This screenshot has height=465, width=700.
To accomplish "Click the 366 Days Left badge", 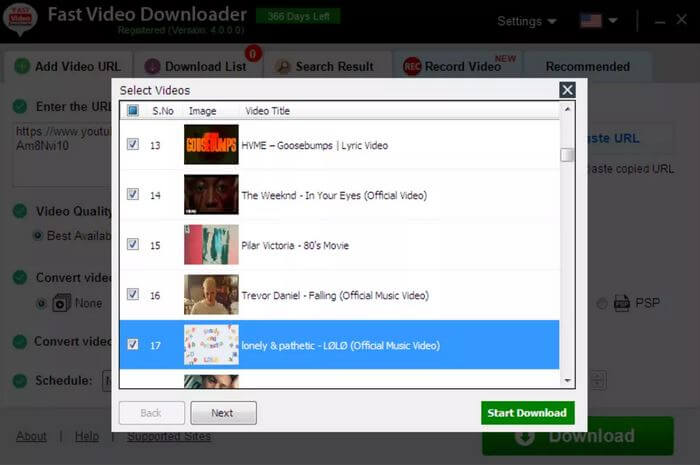I will click(298, 17).
